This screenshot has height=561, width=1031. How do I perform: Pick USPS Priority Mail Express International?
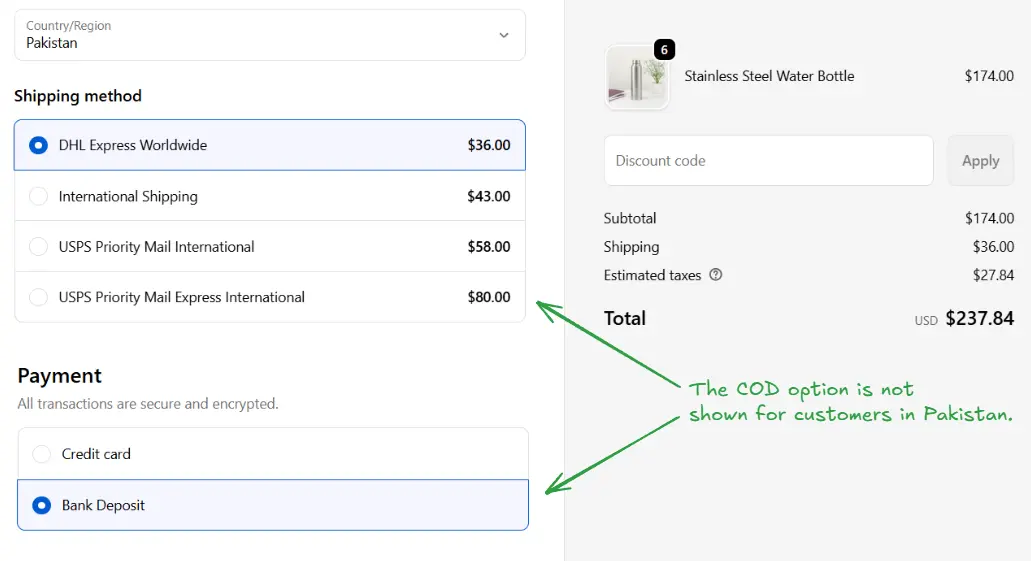pyautogui.click(x=39, y=297)
